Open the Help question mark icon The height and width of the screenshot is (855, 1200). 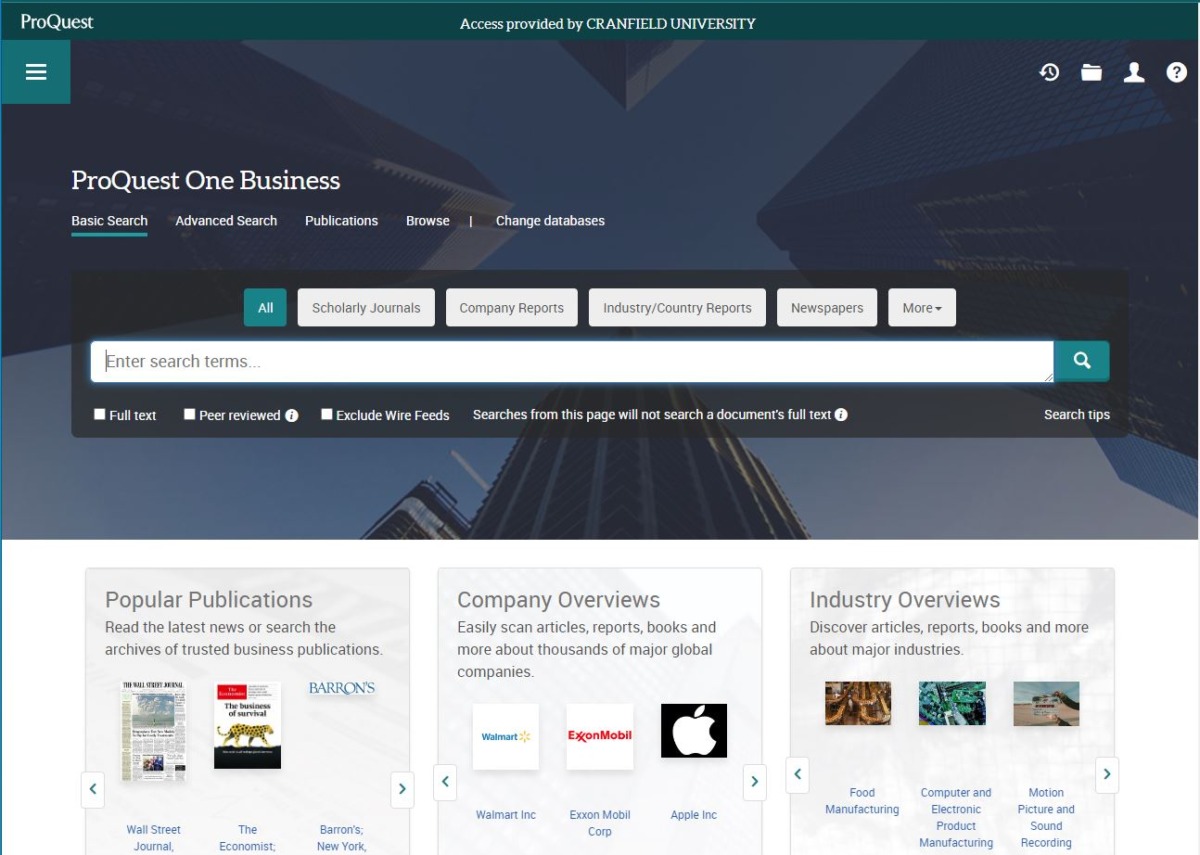[x=1177, y=71]
